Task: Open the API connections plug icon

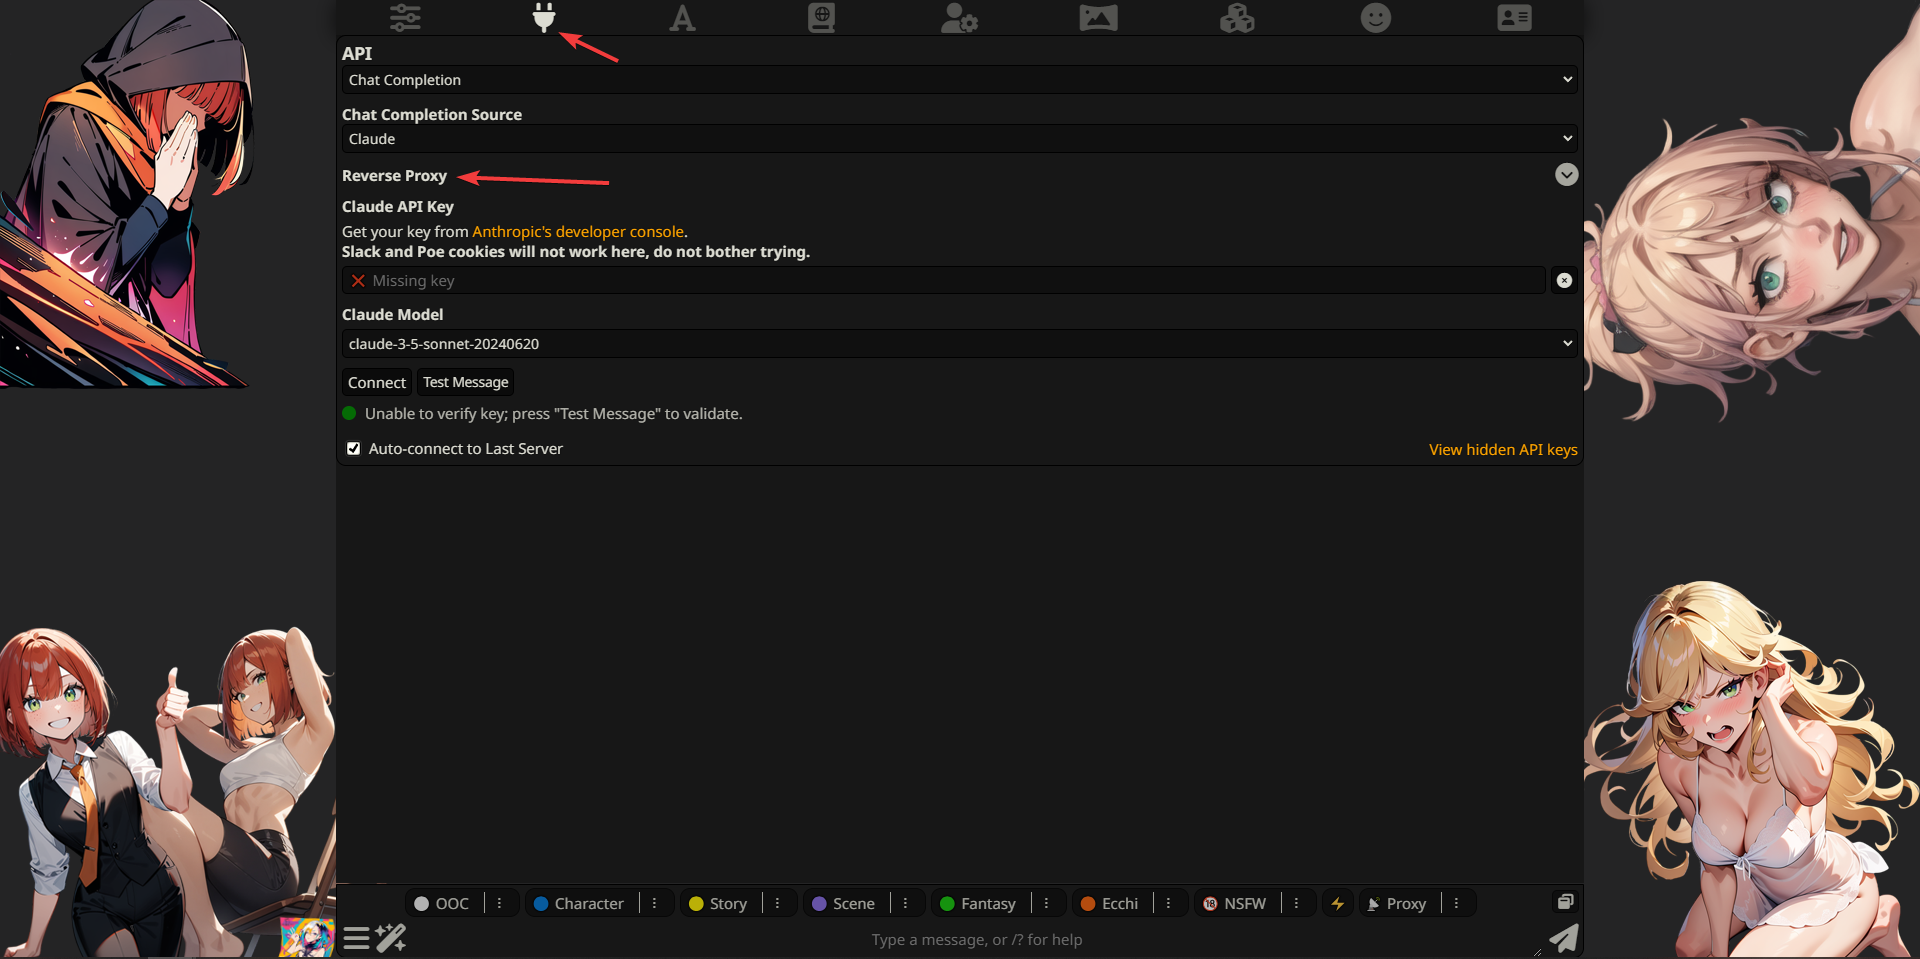Action: tap(544, 17)
